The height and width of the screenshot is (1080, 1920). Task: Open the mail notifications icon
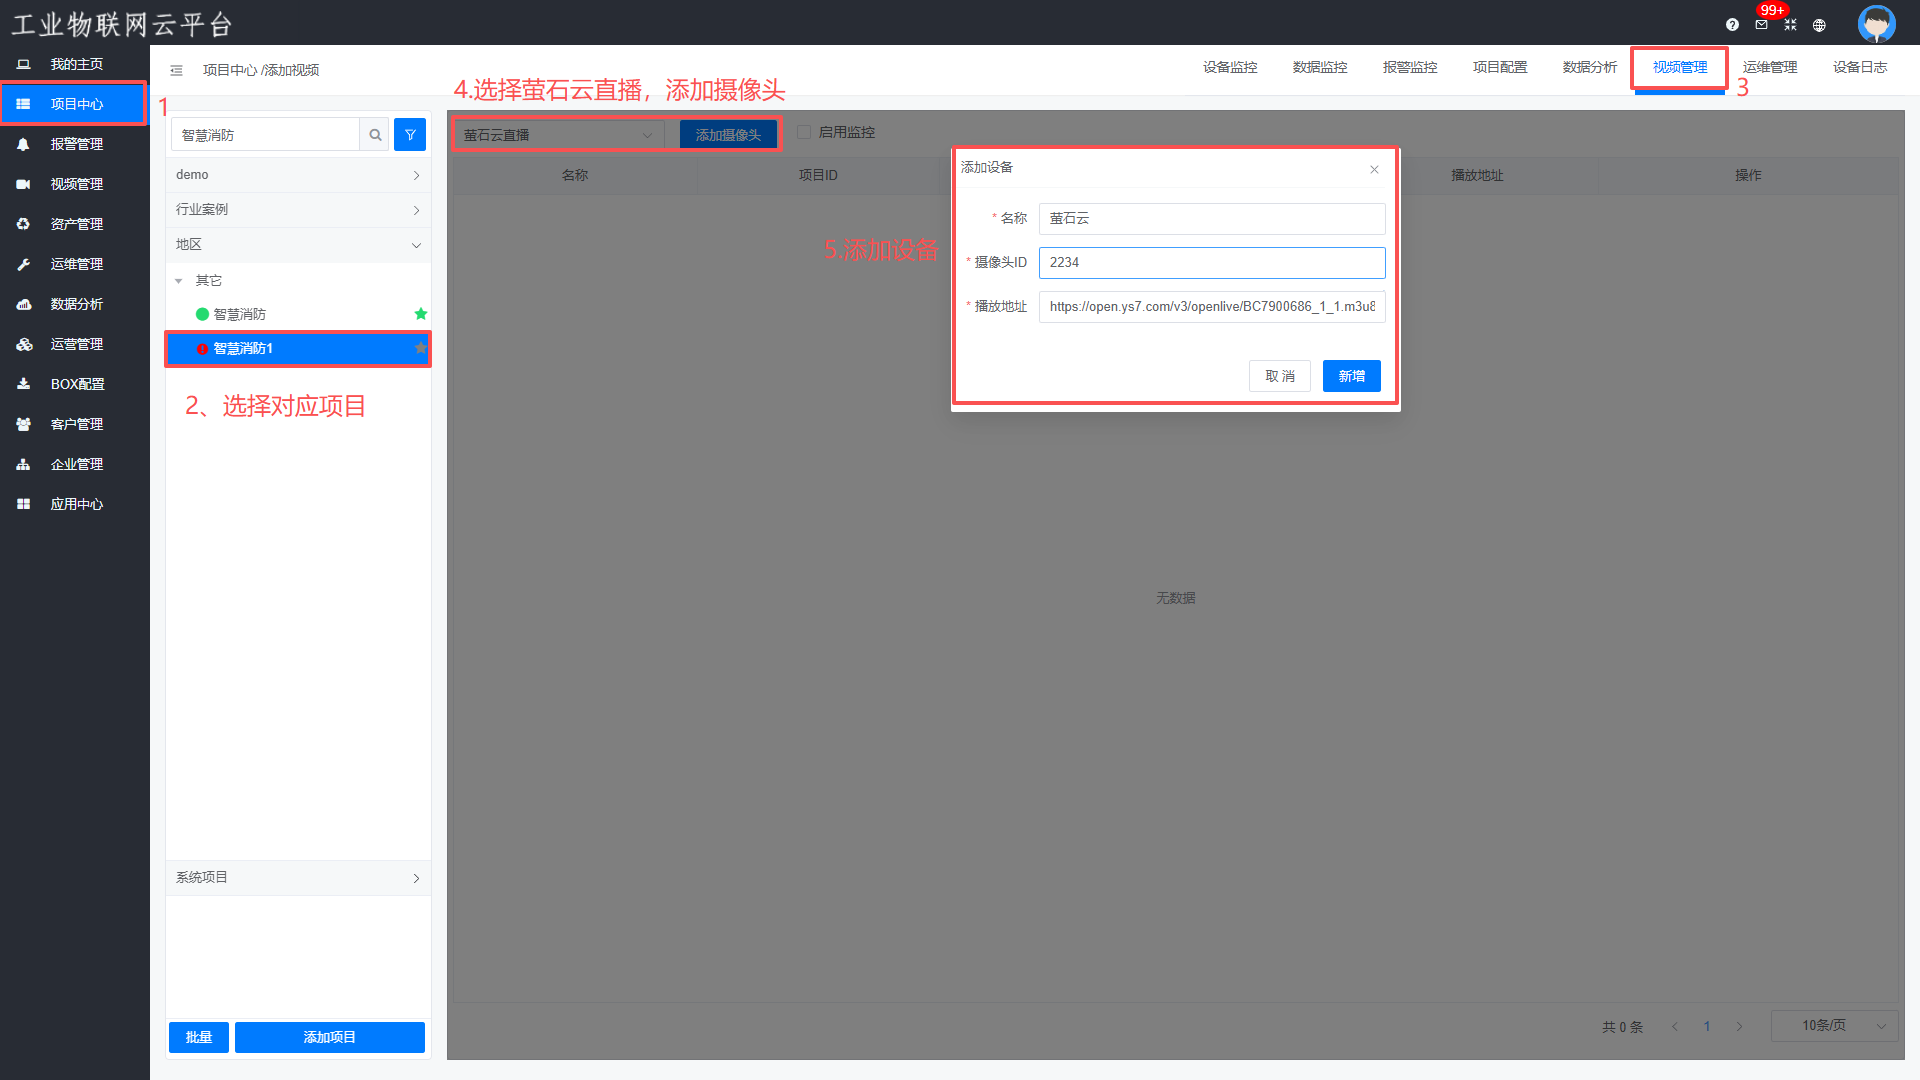pyautogui.click(x=1761, y=25)
